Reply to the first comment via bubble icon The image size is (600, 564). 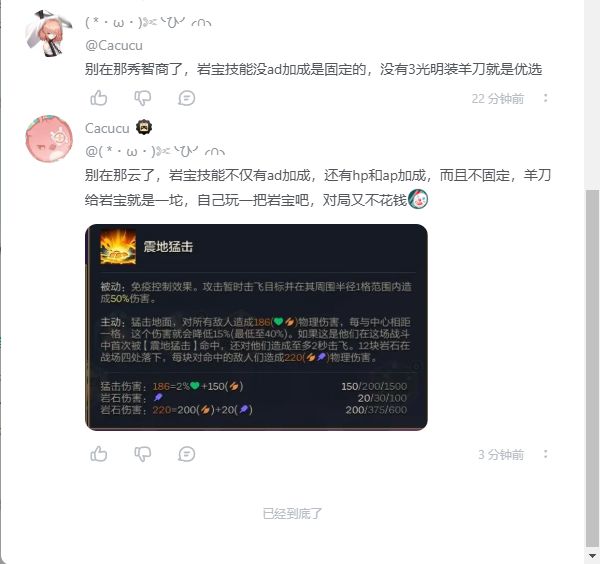pyautogui.click(x=187, y=98)
